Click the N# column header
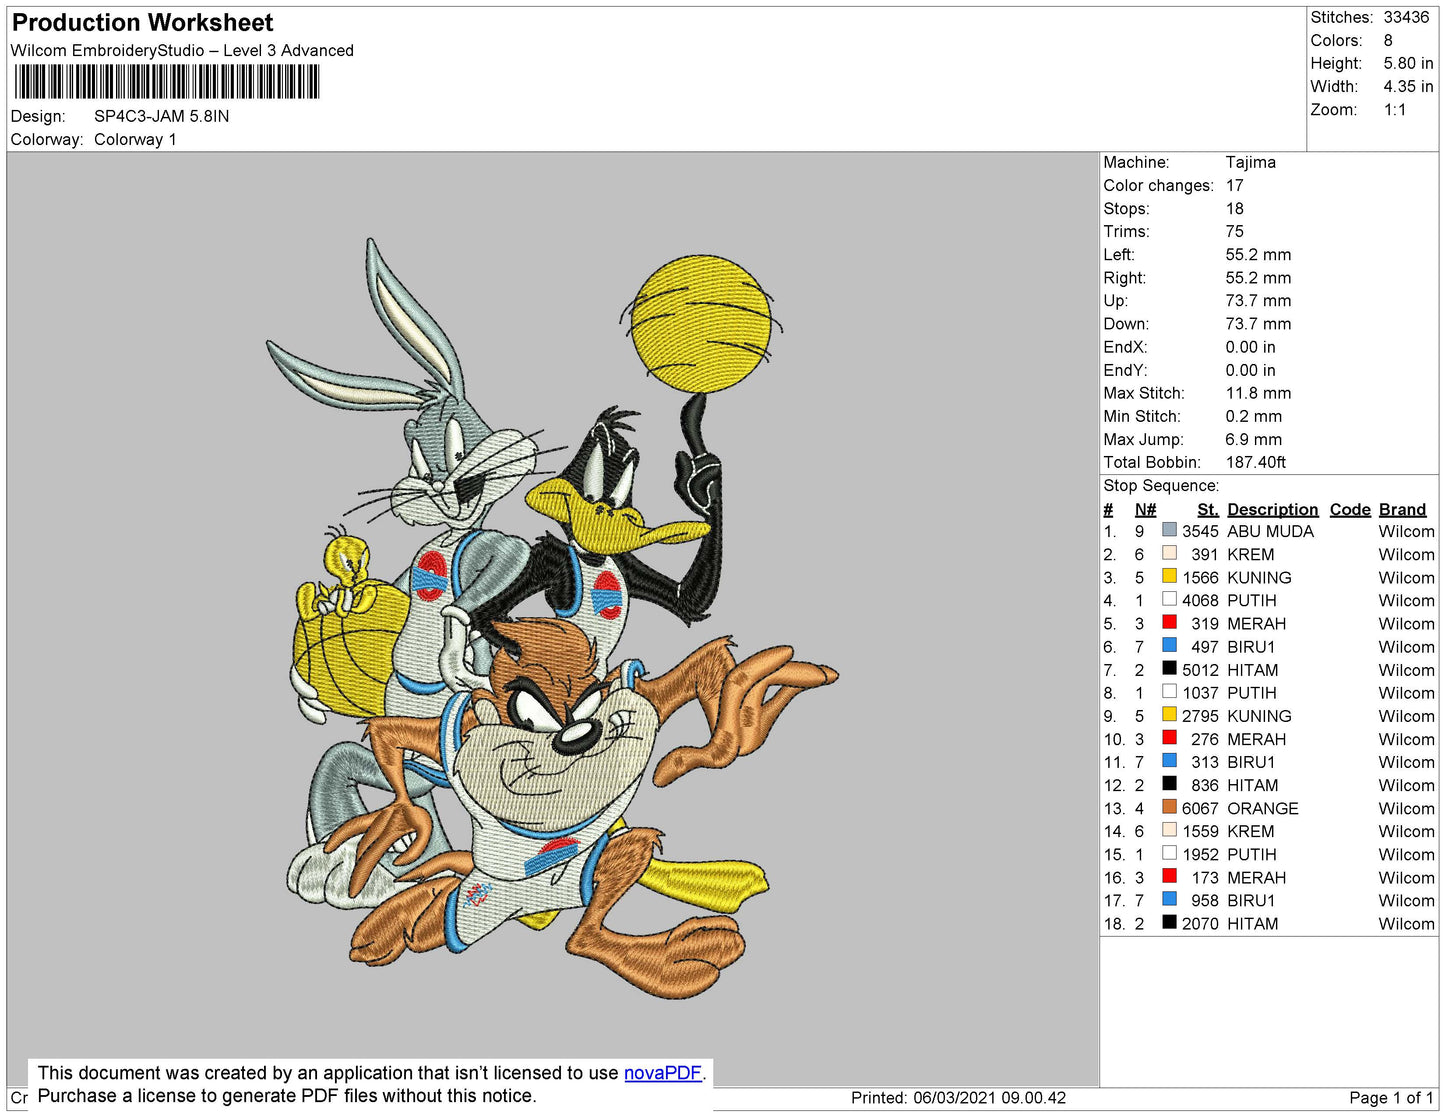Image resolution: width=1445 pixels, height=1117 pixels. 1145,509
